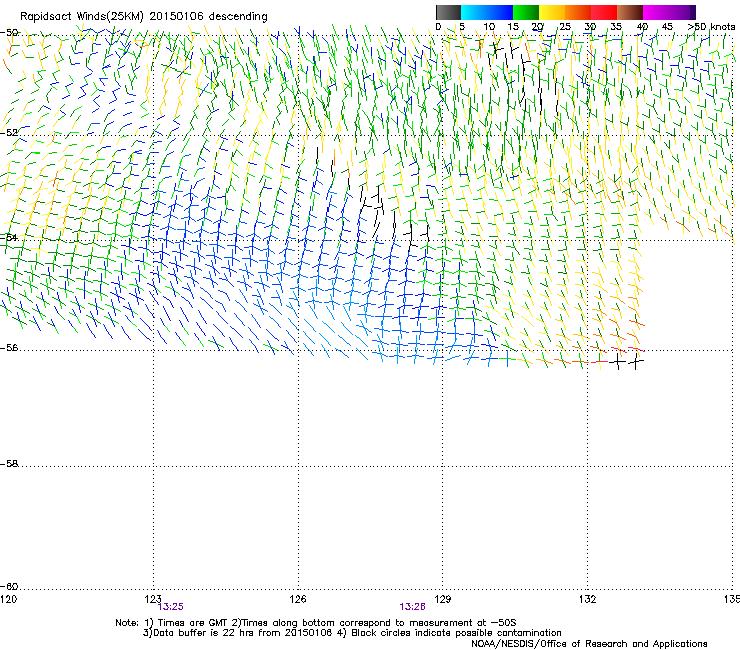Click legend tick label 25

[565, 26]
